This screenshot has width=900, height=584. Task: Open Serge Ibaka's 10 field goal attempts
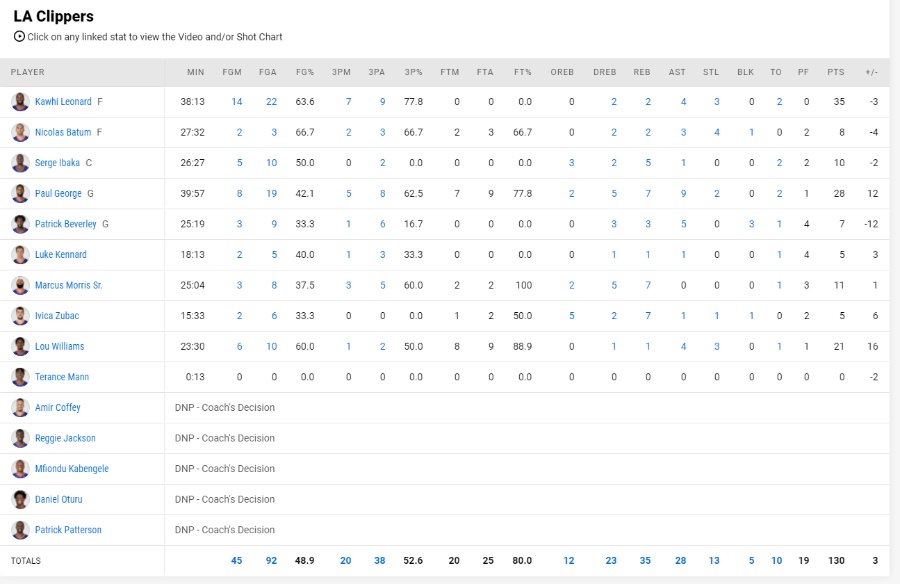pyautogui.click(x=271, y=163)
